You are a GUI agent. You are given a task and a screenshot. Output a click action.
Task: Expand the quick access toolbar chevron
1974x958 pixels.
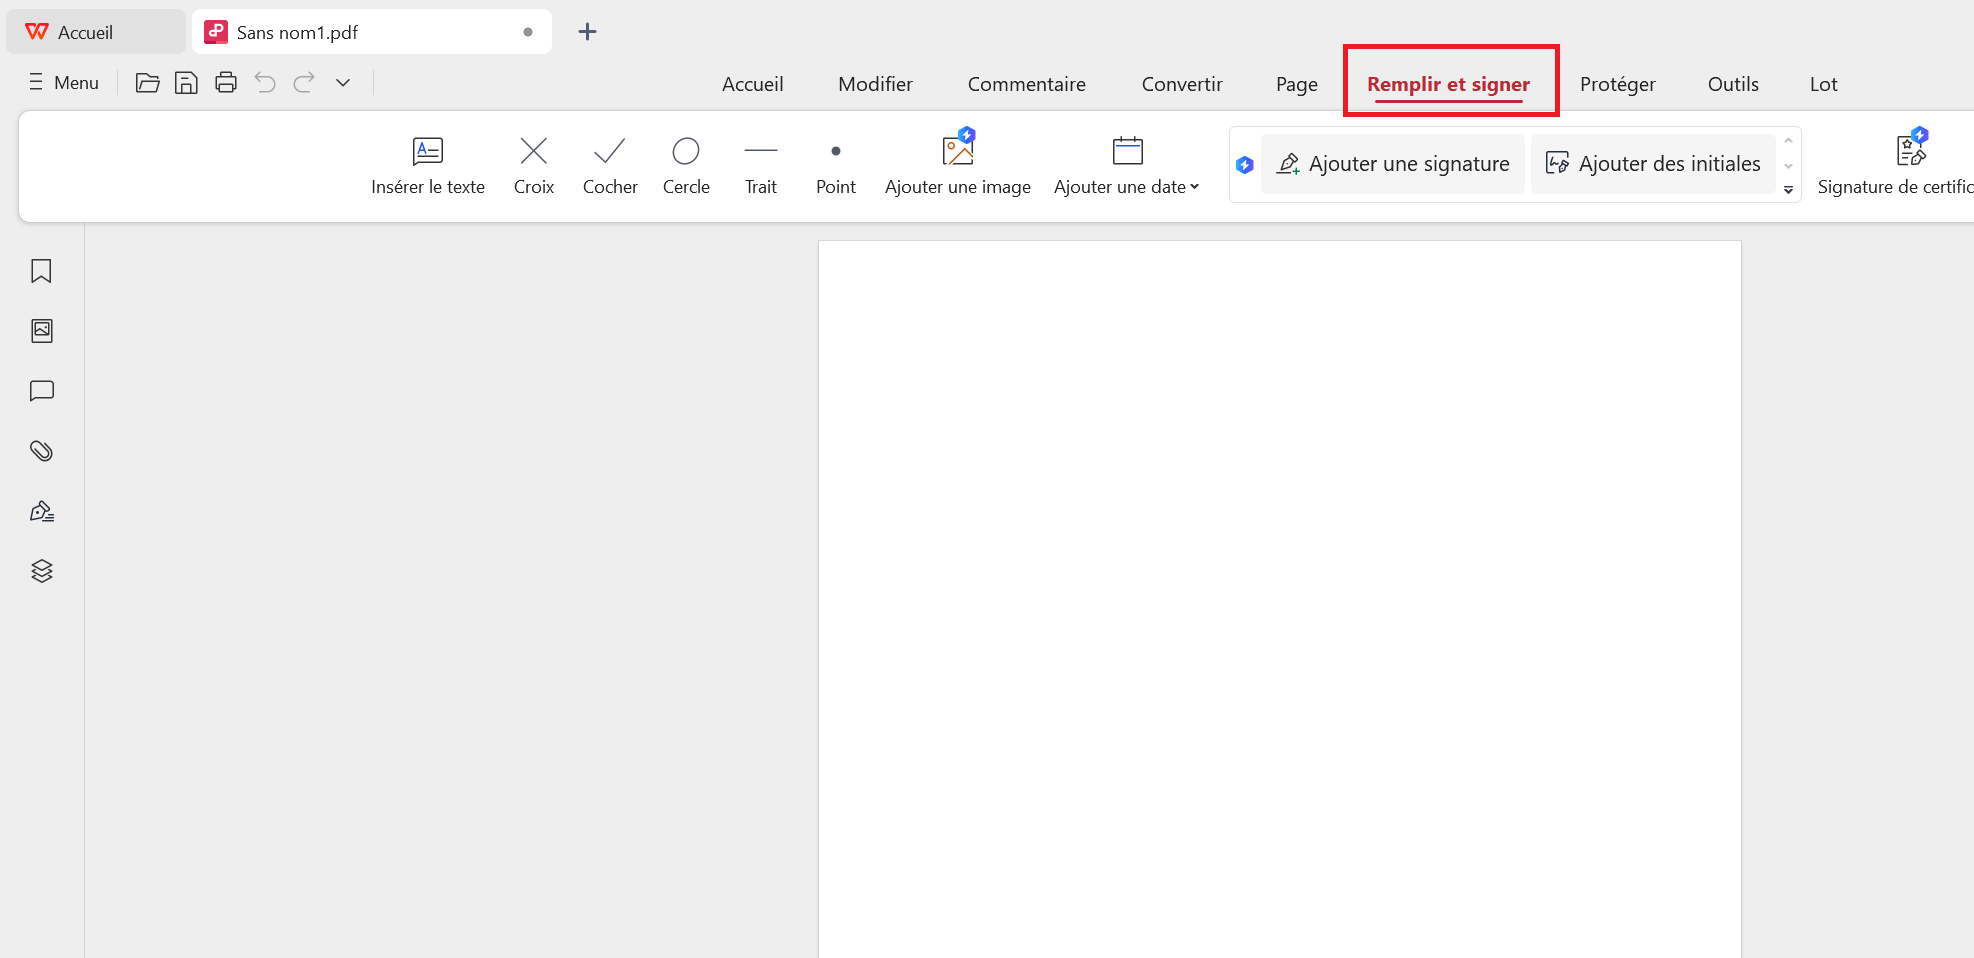pos(343,83)
